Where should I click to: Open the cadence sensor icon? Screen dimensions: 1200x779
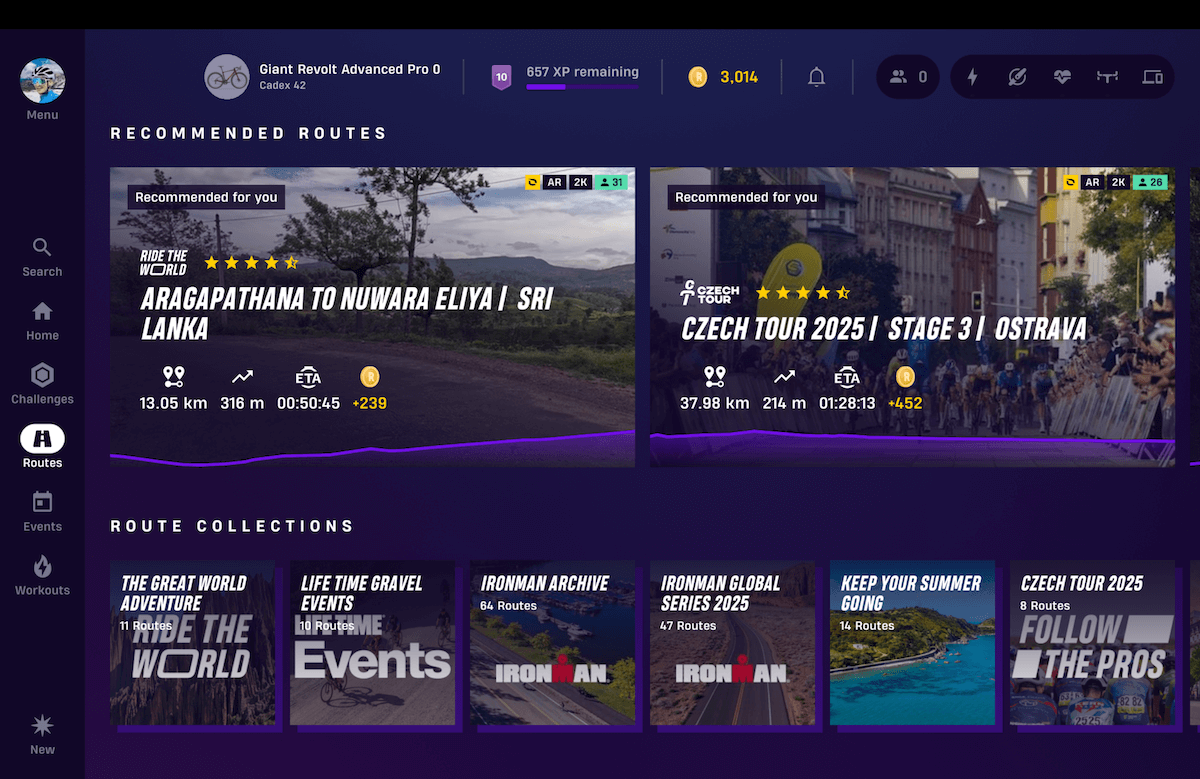[1017, 77]
